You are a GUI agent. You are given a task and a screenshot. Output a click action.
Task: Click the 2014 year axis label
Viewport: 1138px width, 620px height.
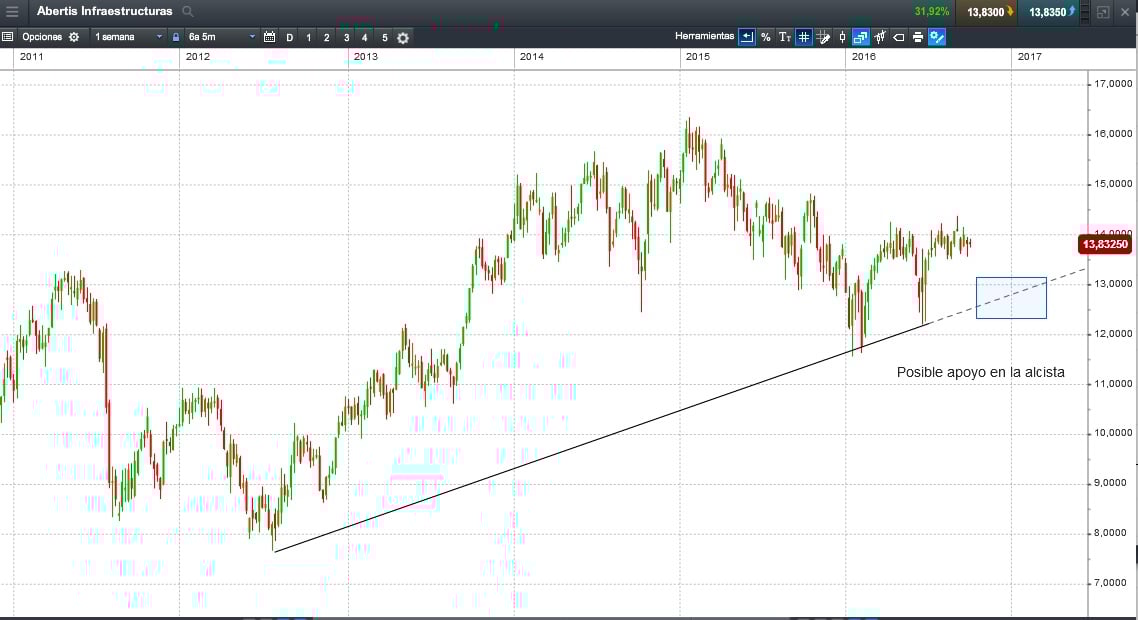tap(532, 57)
